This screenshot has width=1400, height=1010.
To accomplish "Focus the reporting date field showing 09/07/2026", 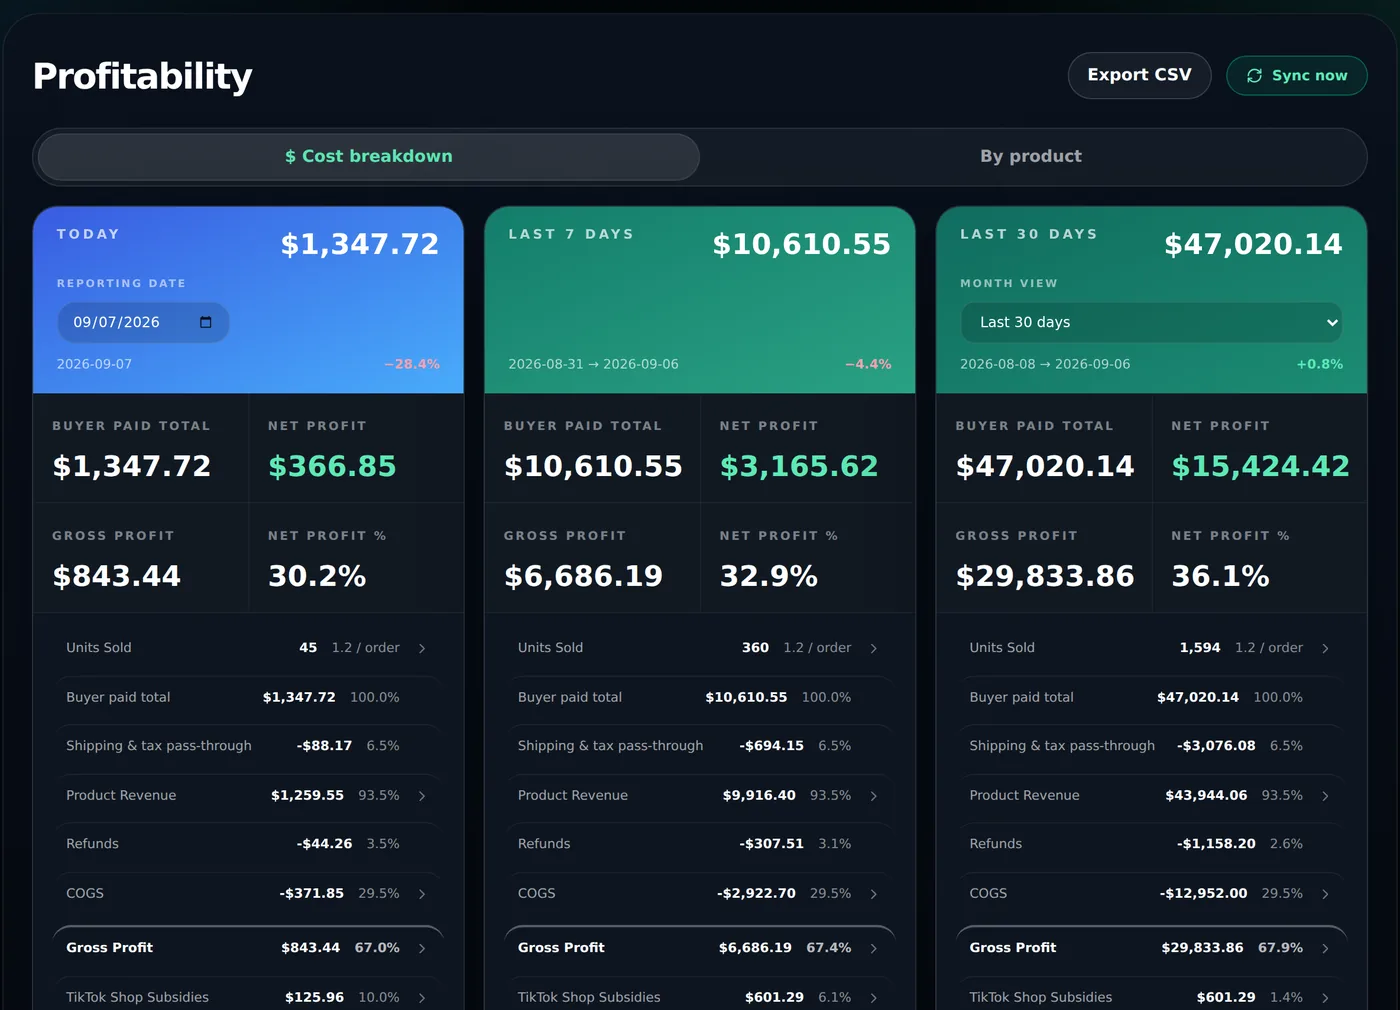I will click(x=143, y=322).
